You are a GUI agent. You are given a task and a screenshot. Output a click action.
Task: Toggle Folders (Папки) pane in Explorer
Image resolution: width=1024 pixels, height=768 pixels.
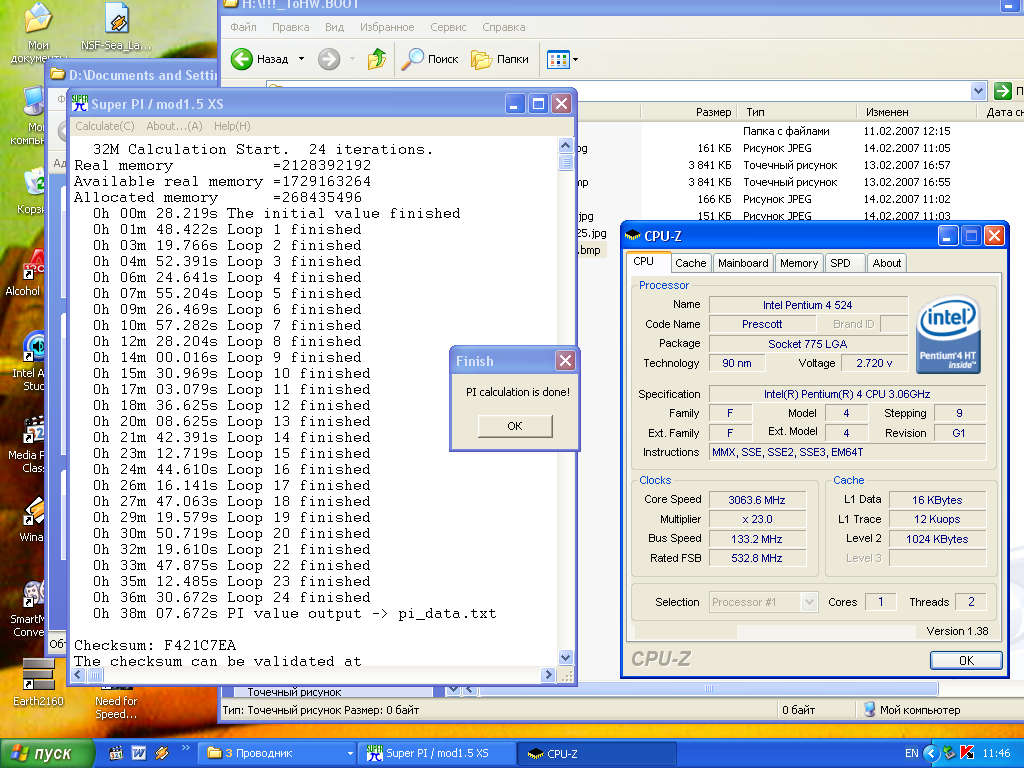click(x=500, y=59)
